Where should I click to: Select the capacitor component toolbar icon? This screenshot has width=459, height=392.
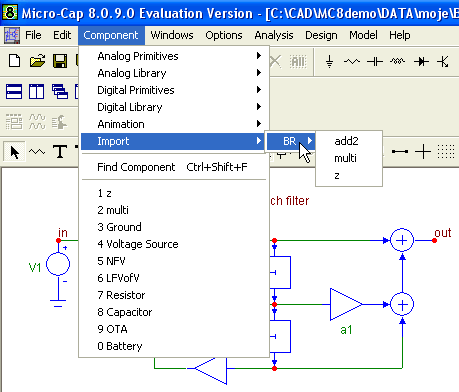(x=375, y=62)
